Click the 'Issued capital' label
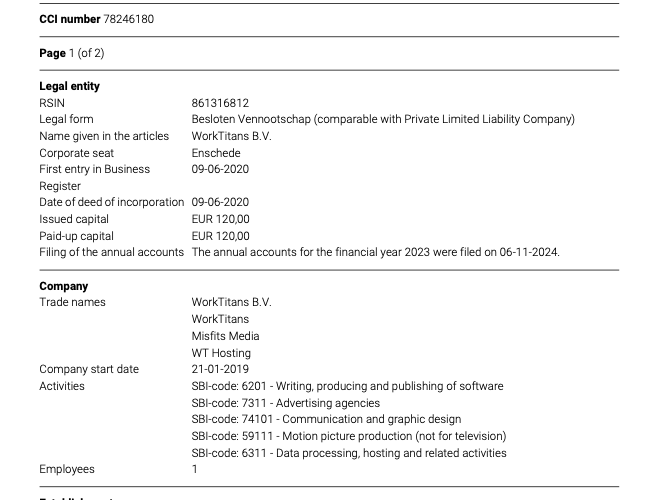Viewport: 647px width, 500px height. click(x=74, y=219)
